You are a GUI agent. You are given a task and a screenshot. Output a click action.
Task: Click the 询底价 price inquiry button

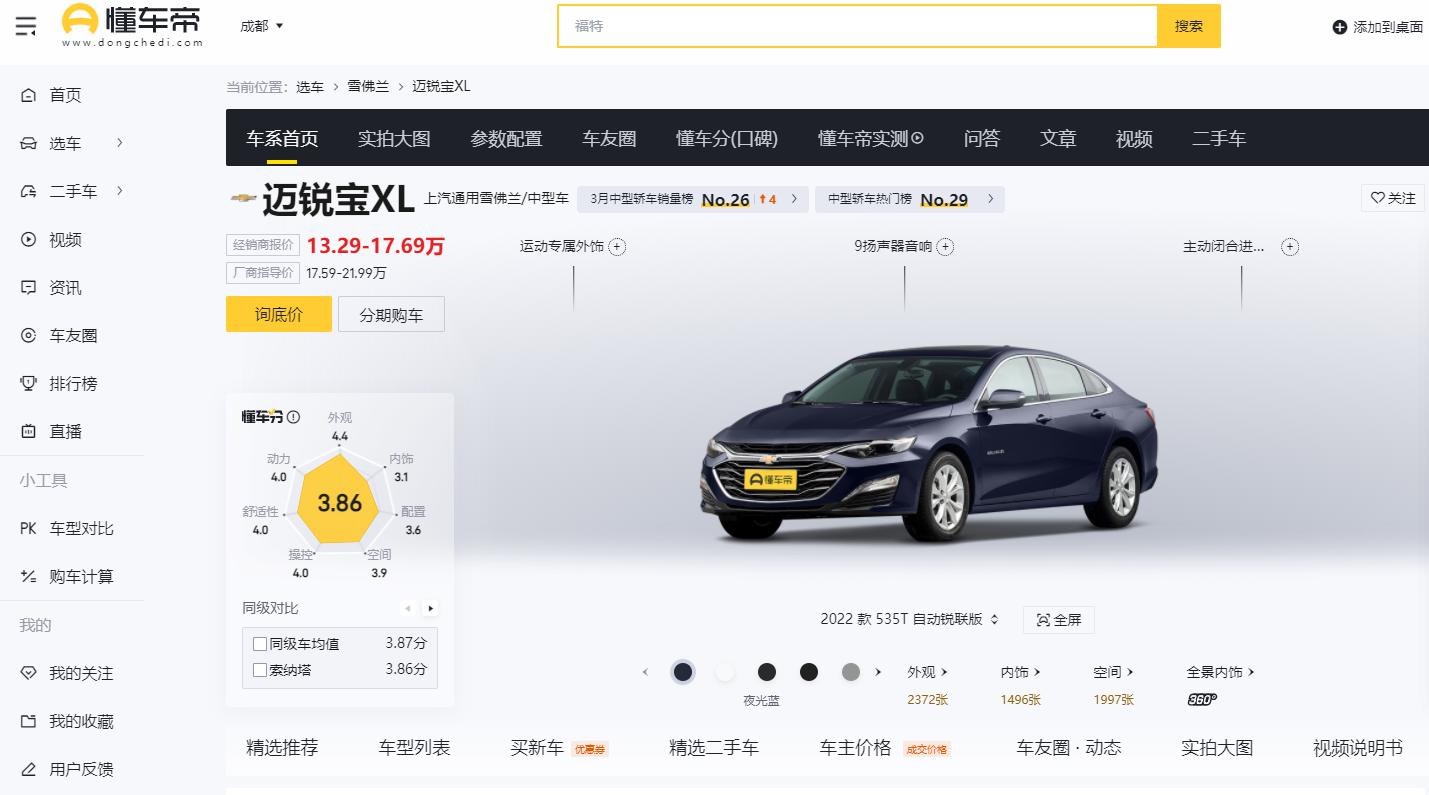point(278,313)
